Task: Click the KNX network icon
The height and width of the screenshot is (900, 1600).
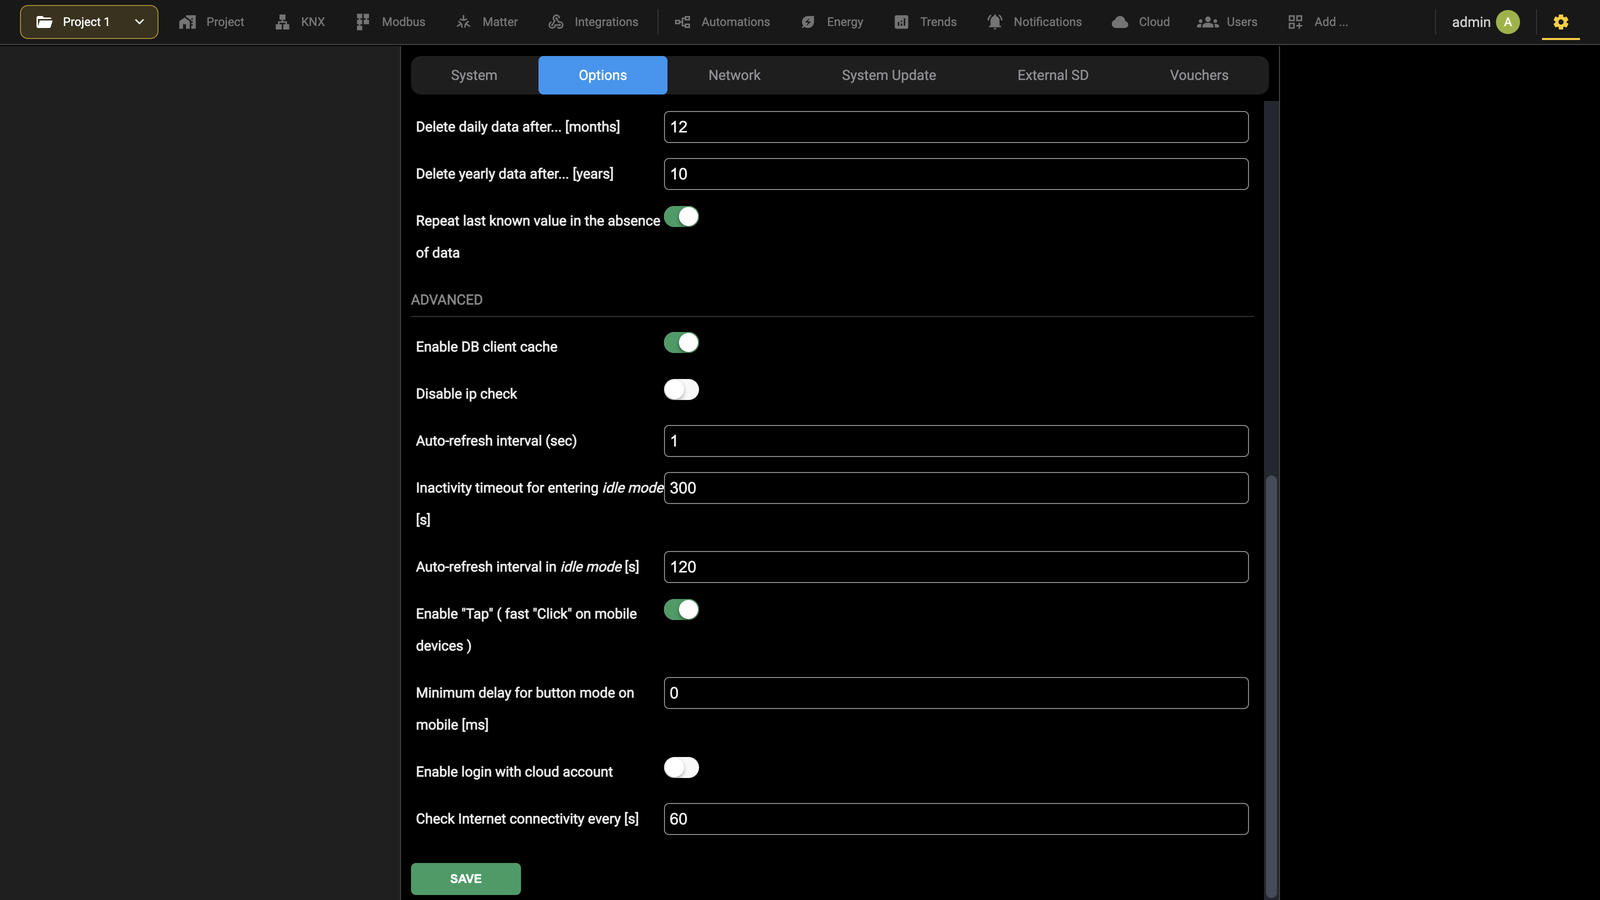Action: tap(282, 22)
